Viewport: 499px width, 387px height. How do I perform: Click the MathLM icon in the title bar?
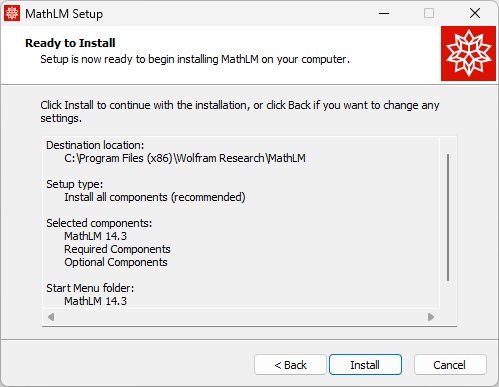click(12, 13)
